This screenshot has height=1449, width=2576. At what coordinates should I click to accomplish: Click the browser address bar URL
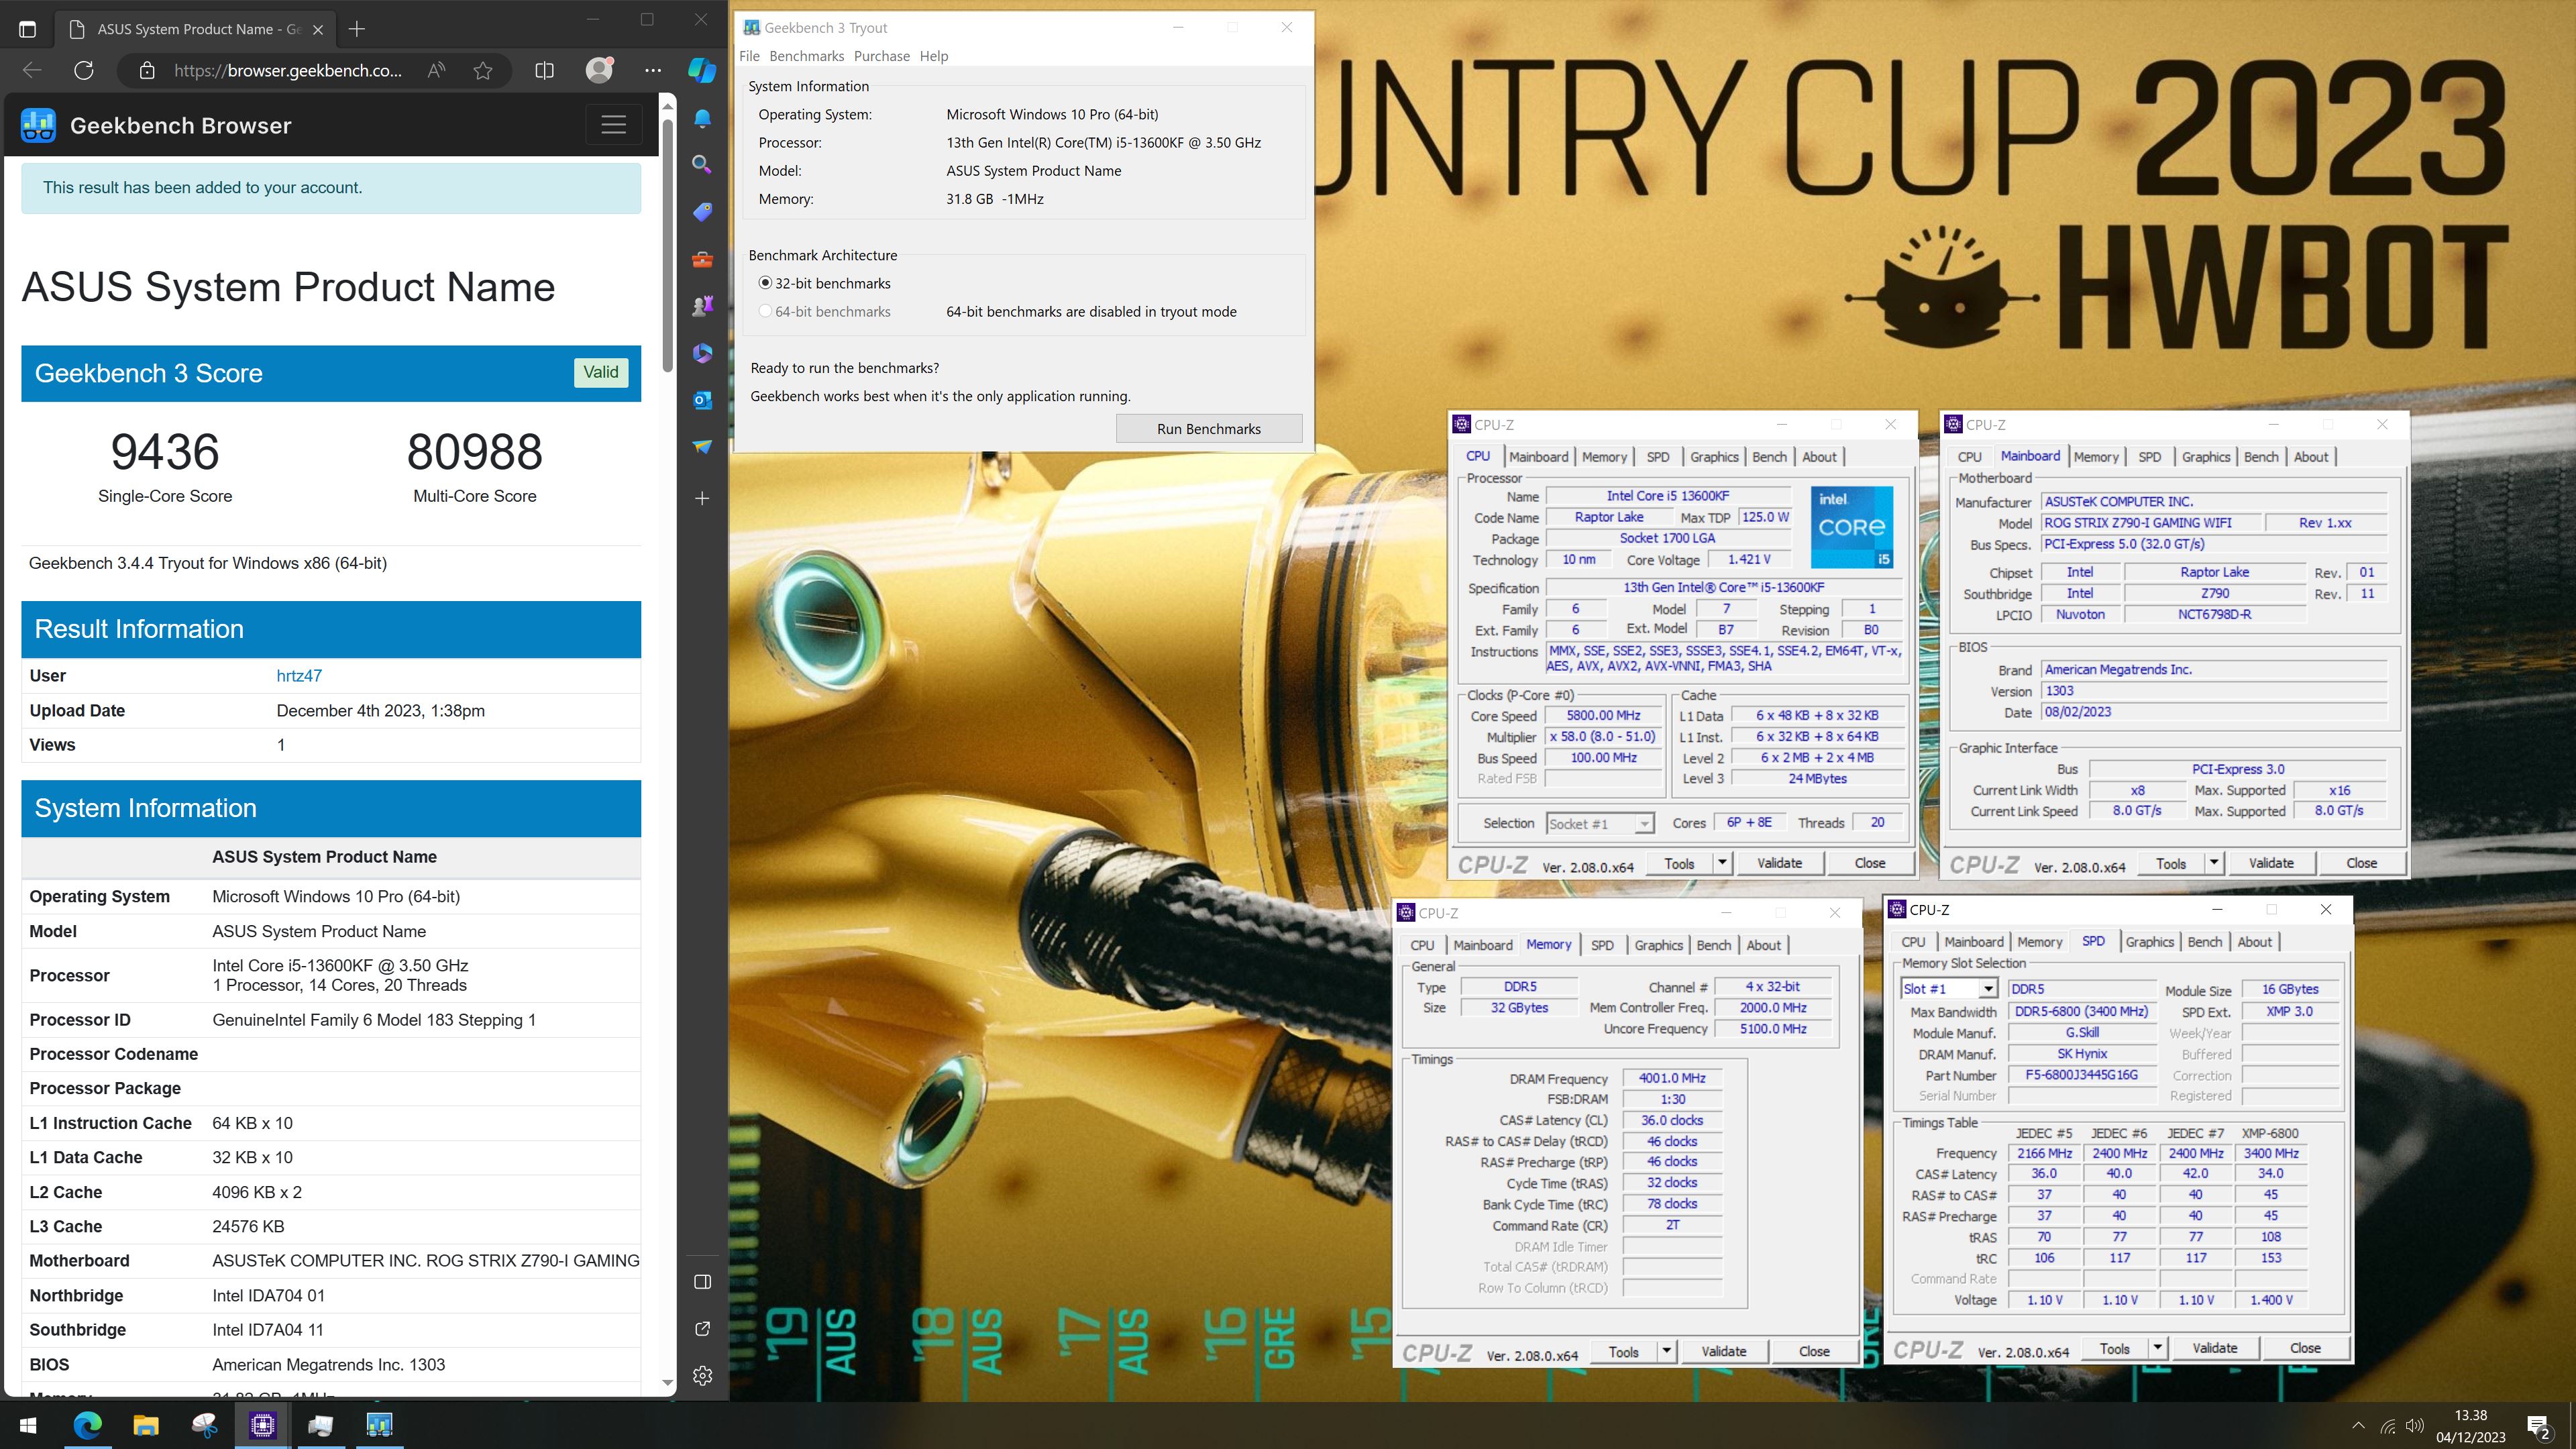click(288, 70)
